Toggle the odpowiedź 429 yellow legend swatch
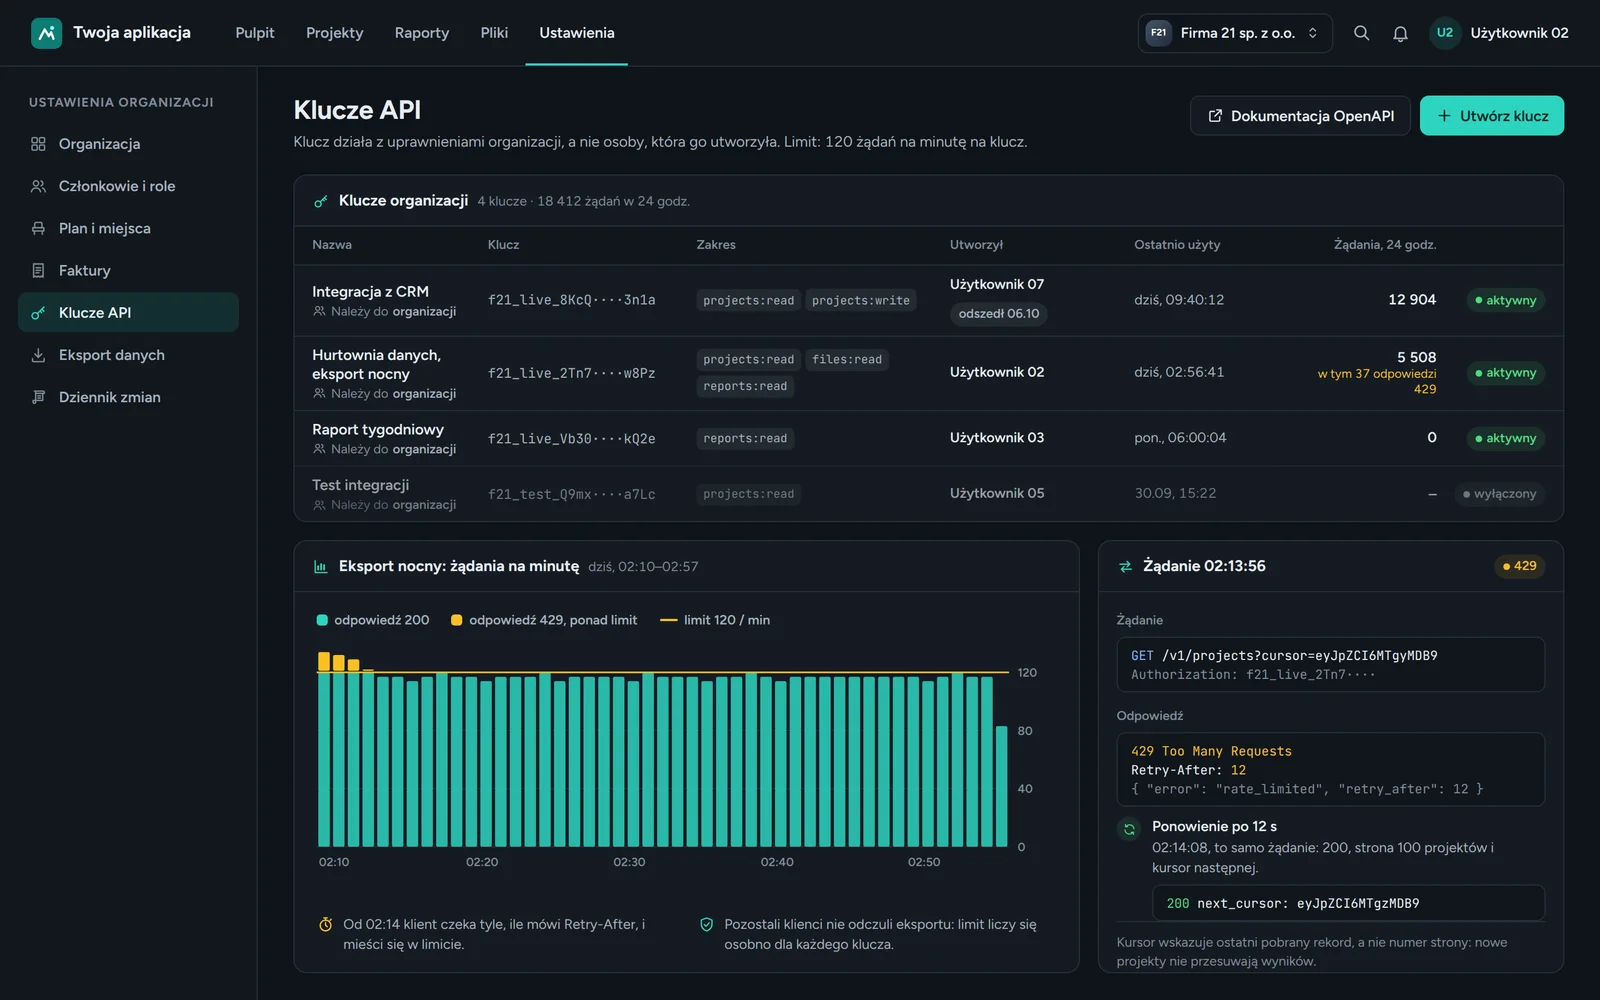 point(457,620)
